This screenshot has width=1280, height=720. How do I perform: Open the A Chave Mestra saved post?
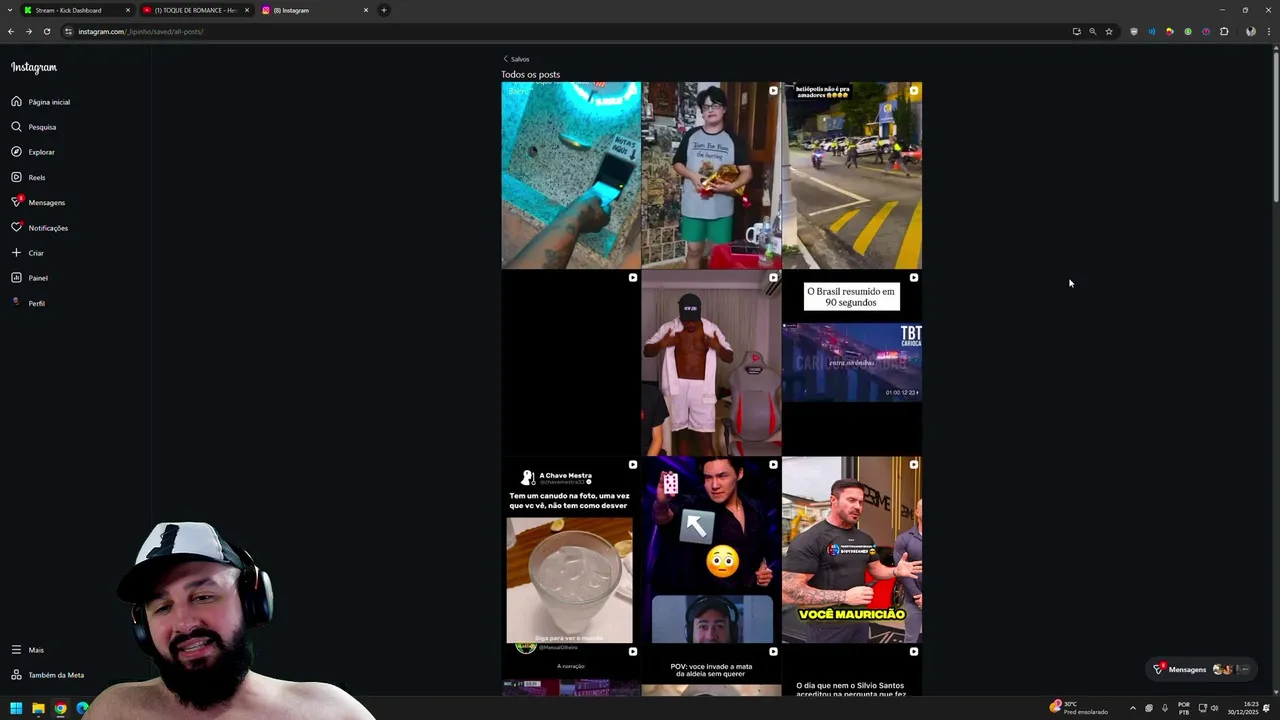pyautogui.click(x=571, y=550)
